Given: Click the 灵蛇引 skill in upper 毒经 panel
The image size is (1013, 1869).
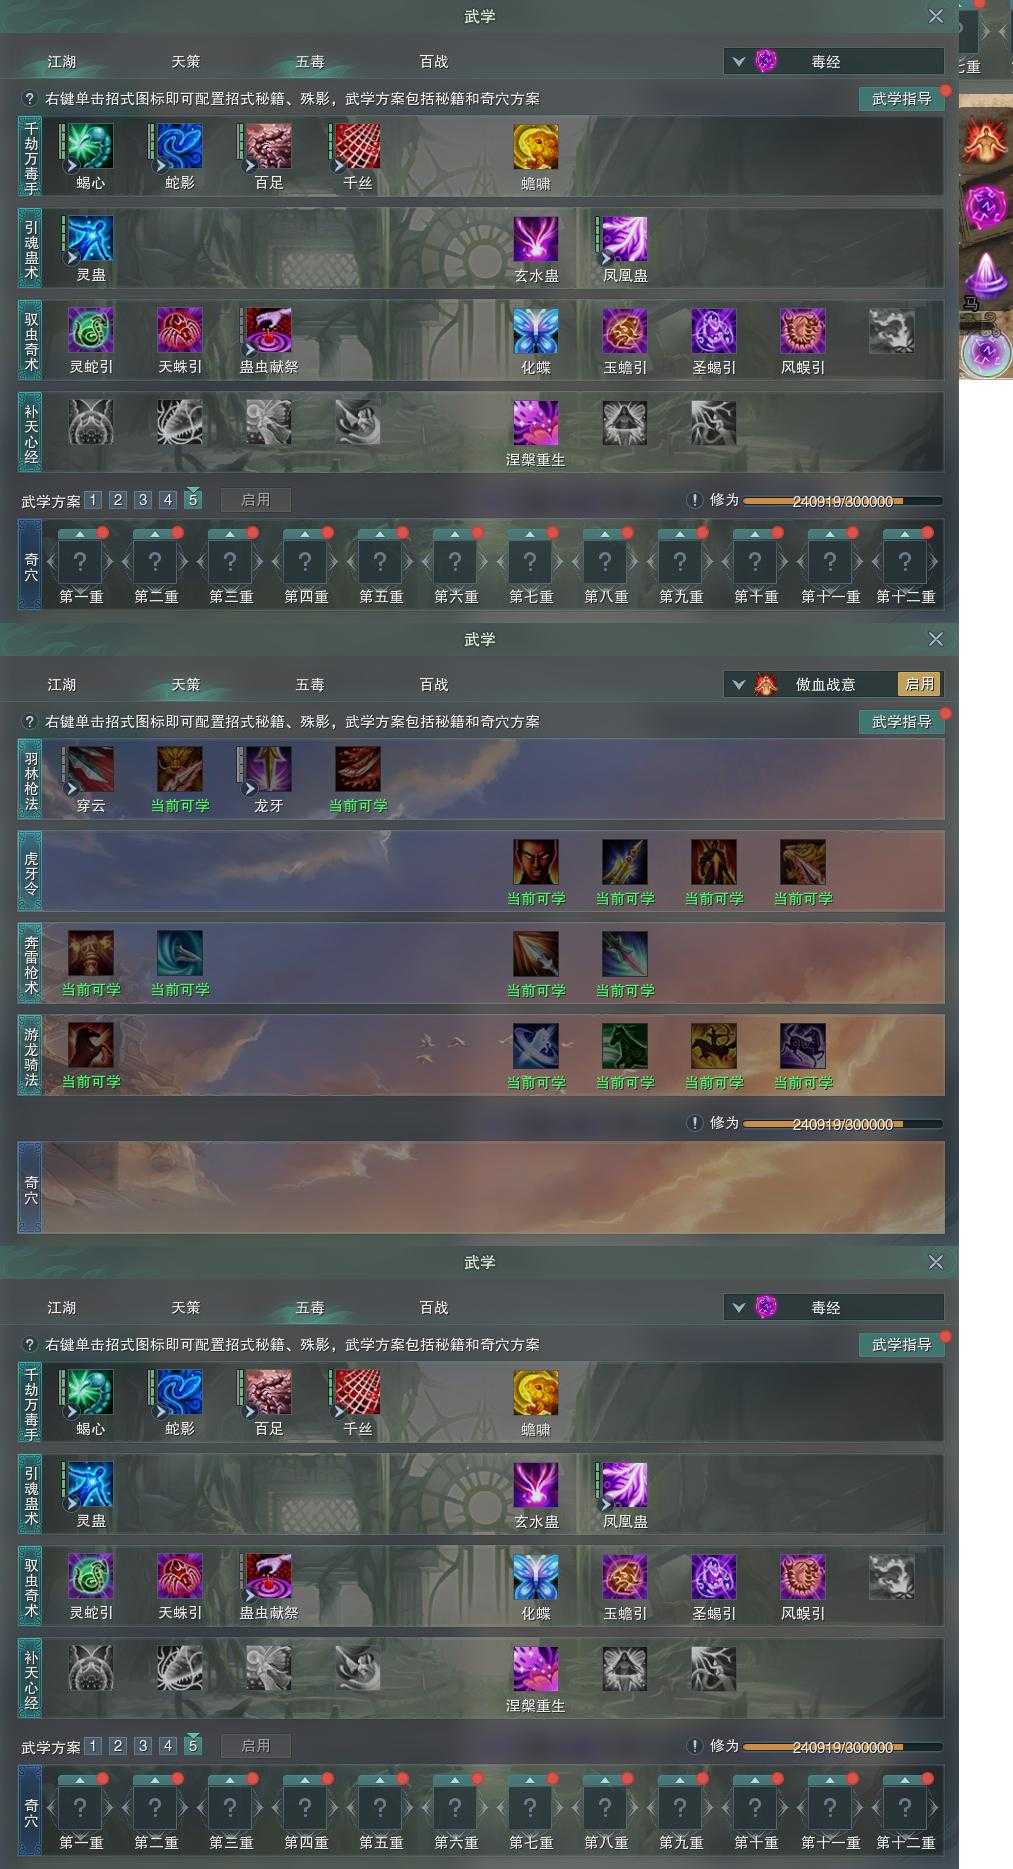Looking at the screenshot, I should [x=90, y=331].
